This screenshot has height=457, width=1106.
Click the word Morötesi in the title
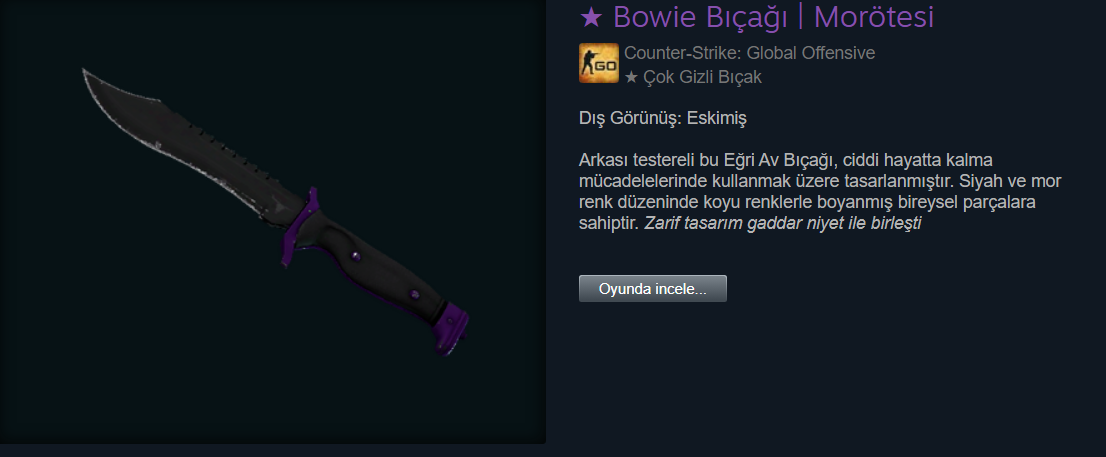[x=874, y=18]
